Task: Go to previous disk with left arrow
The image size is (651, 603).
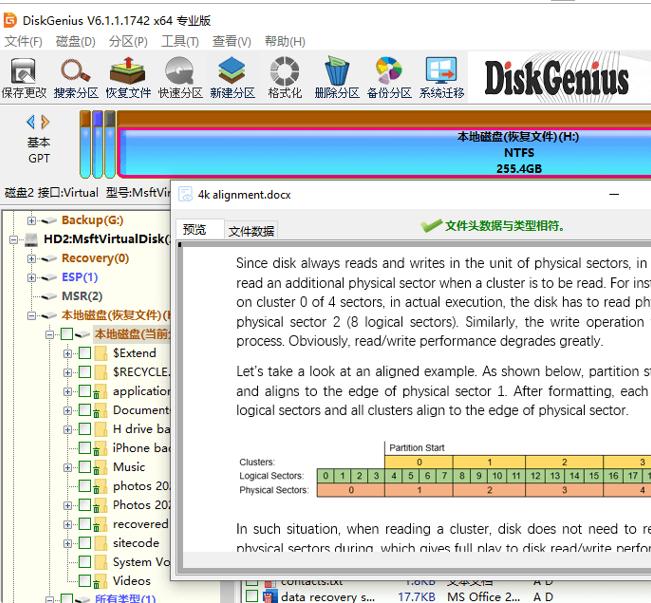Action: (x=31, y=122)
